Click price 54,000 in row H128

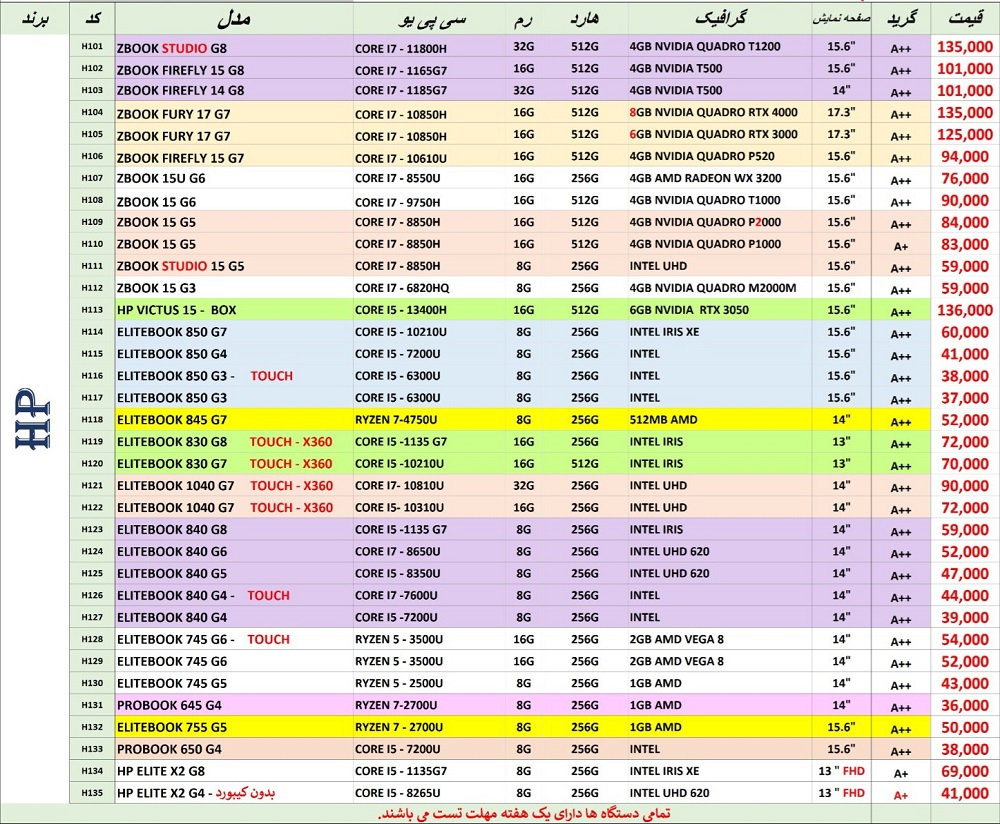pos(965,640)
